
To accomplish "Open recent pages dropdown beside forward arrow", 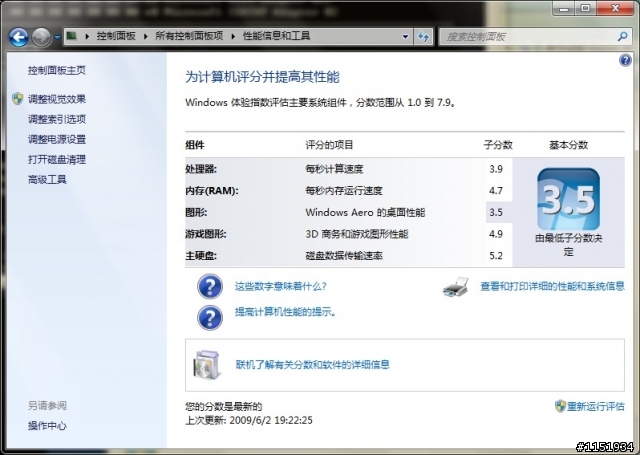I will 57,37.
